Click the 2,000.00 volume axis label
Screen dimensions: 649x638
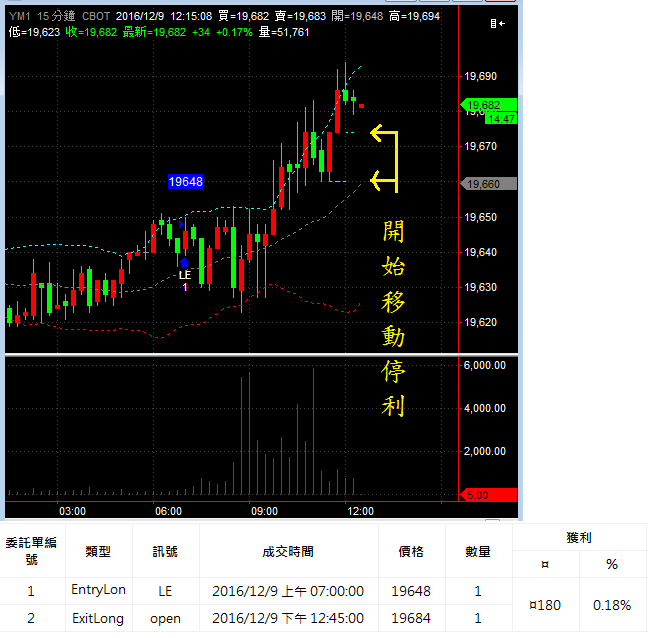tap(485, 451)
